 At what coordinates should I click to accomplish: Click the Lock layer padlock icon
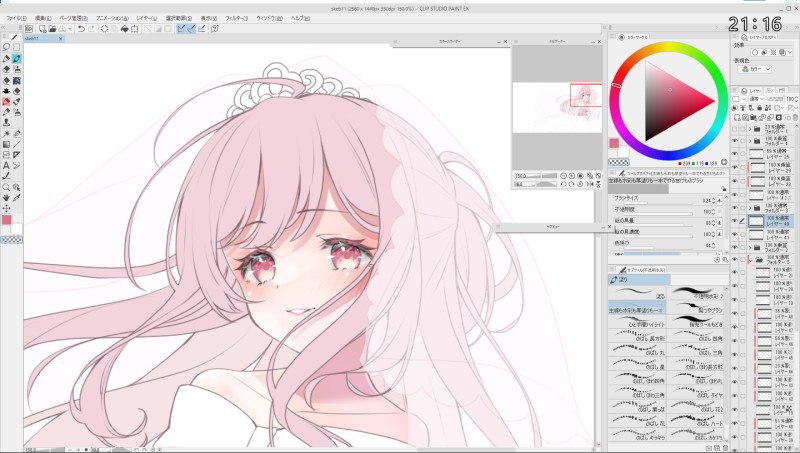pyautogui.click(x=760, y=108)
